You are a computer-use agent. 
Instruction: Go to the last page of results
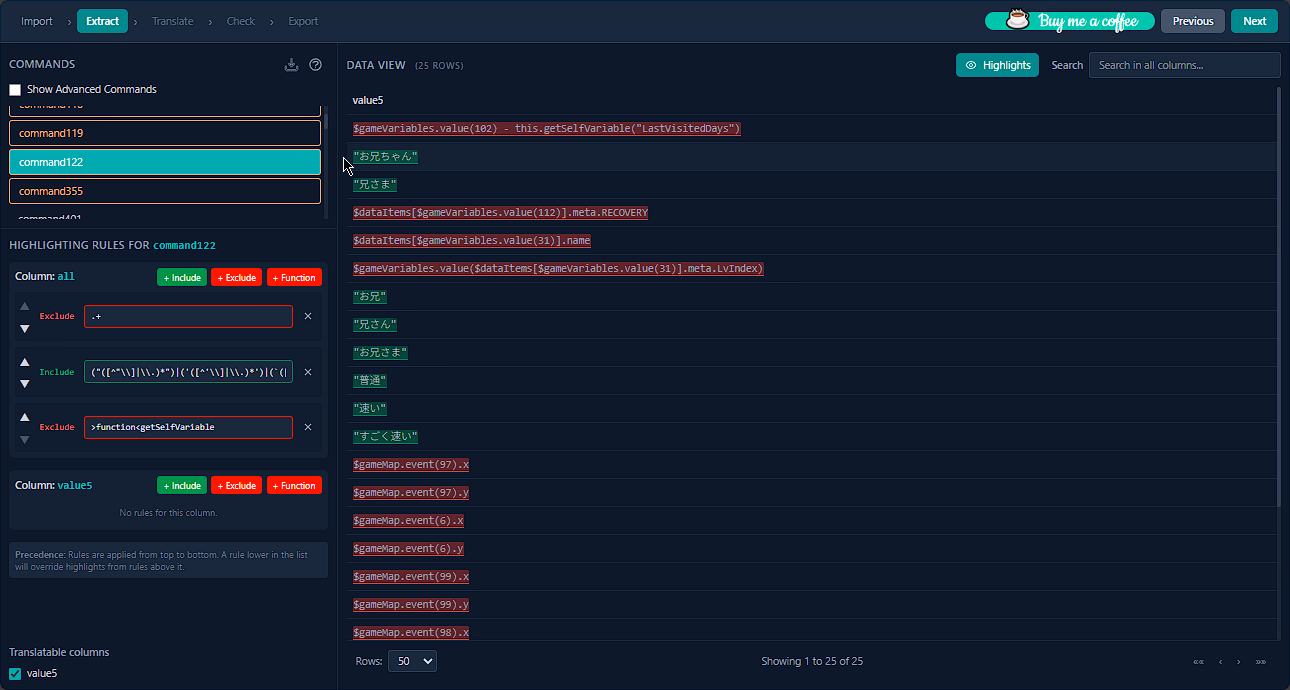tap(1260, 662)
